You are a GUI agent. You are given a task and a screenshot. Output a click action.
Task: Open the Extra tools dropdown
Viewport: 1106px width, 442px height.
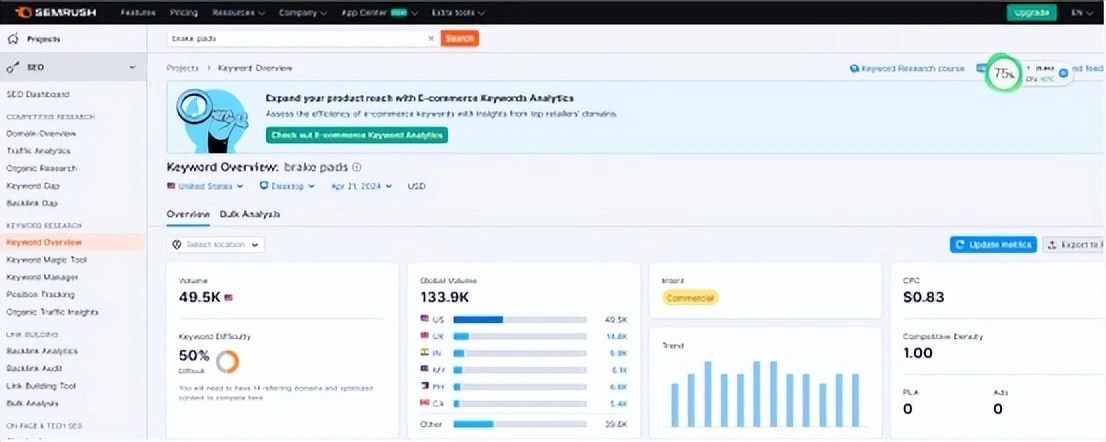[x=458, y=13]
